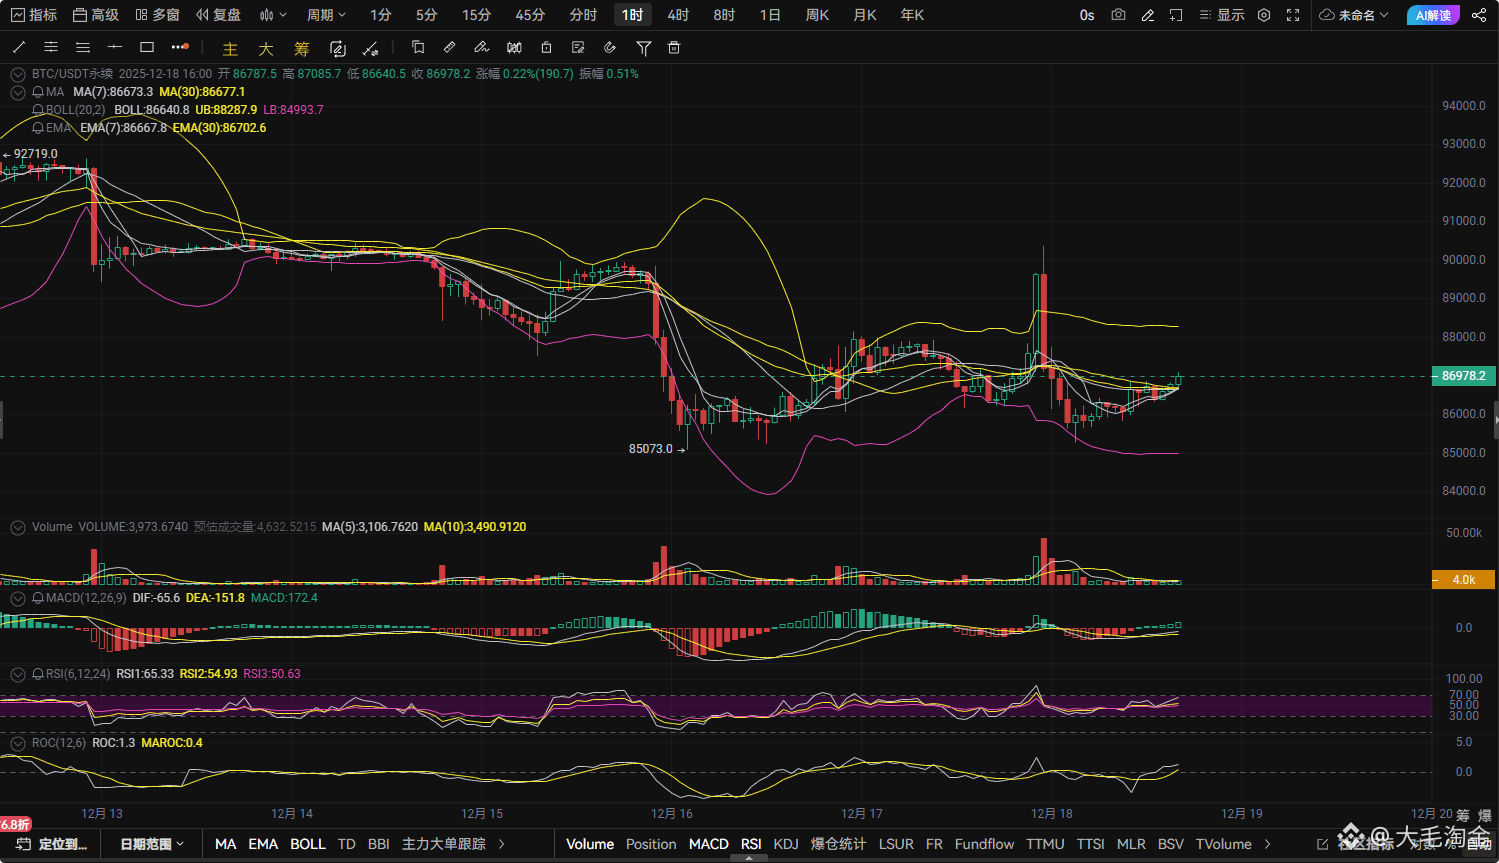Click the 定位到 locate button
Image resolution: width=1499 pixels, height=863 pixels.
[52, 844]
